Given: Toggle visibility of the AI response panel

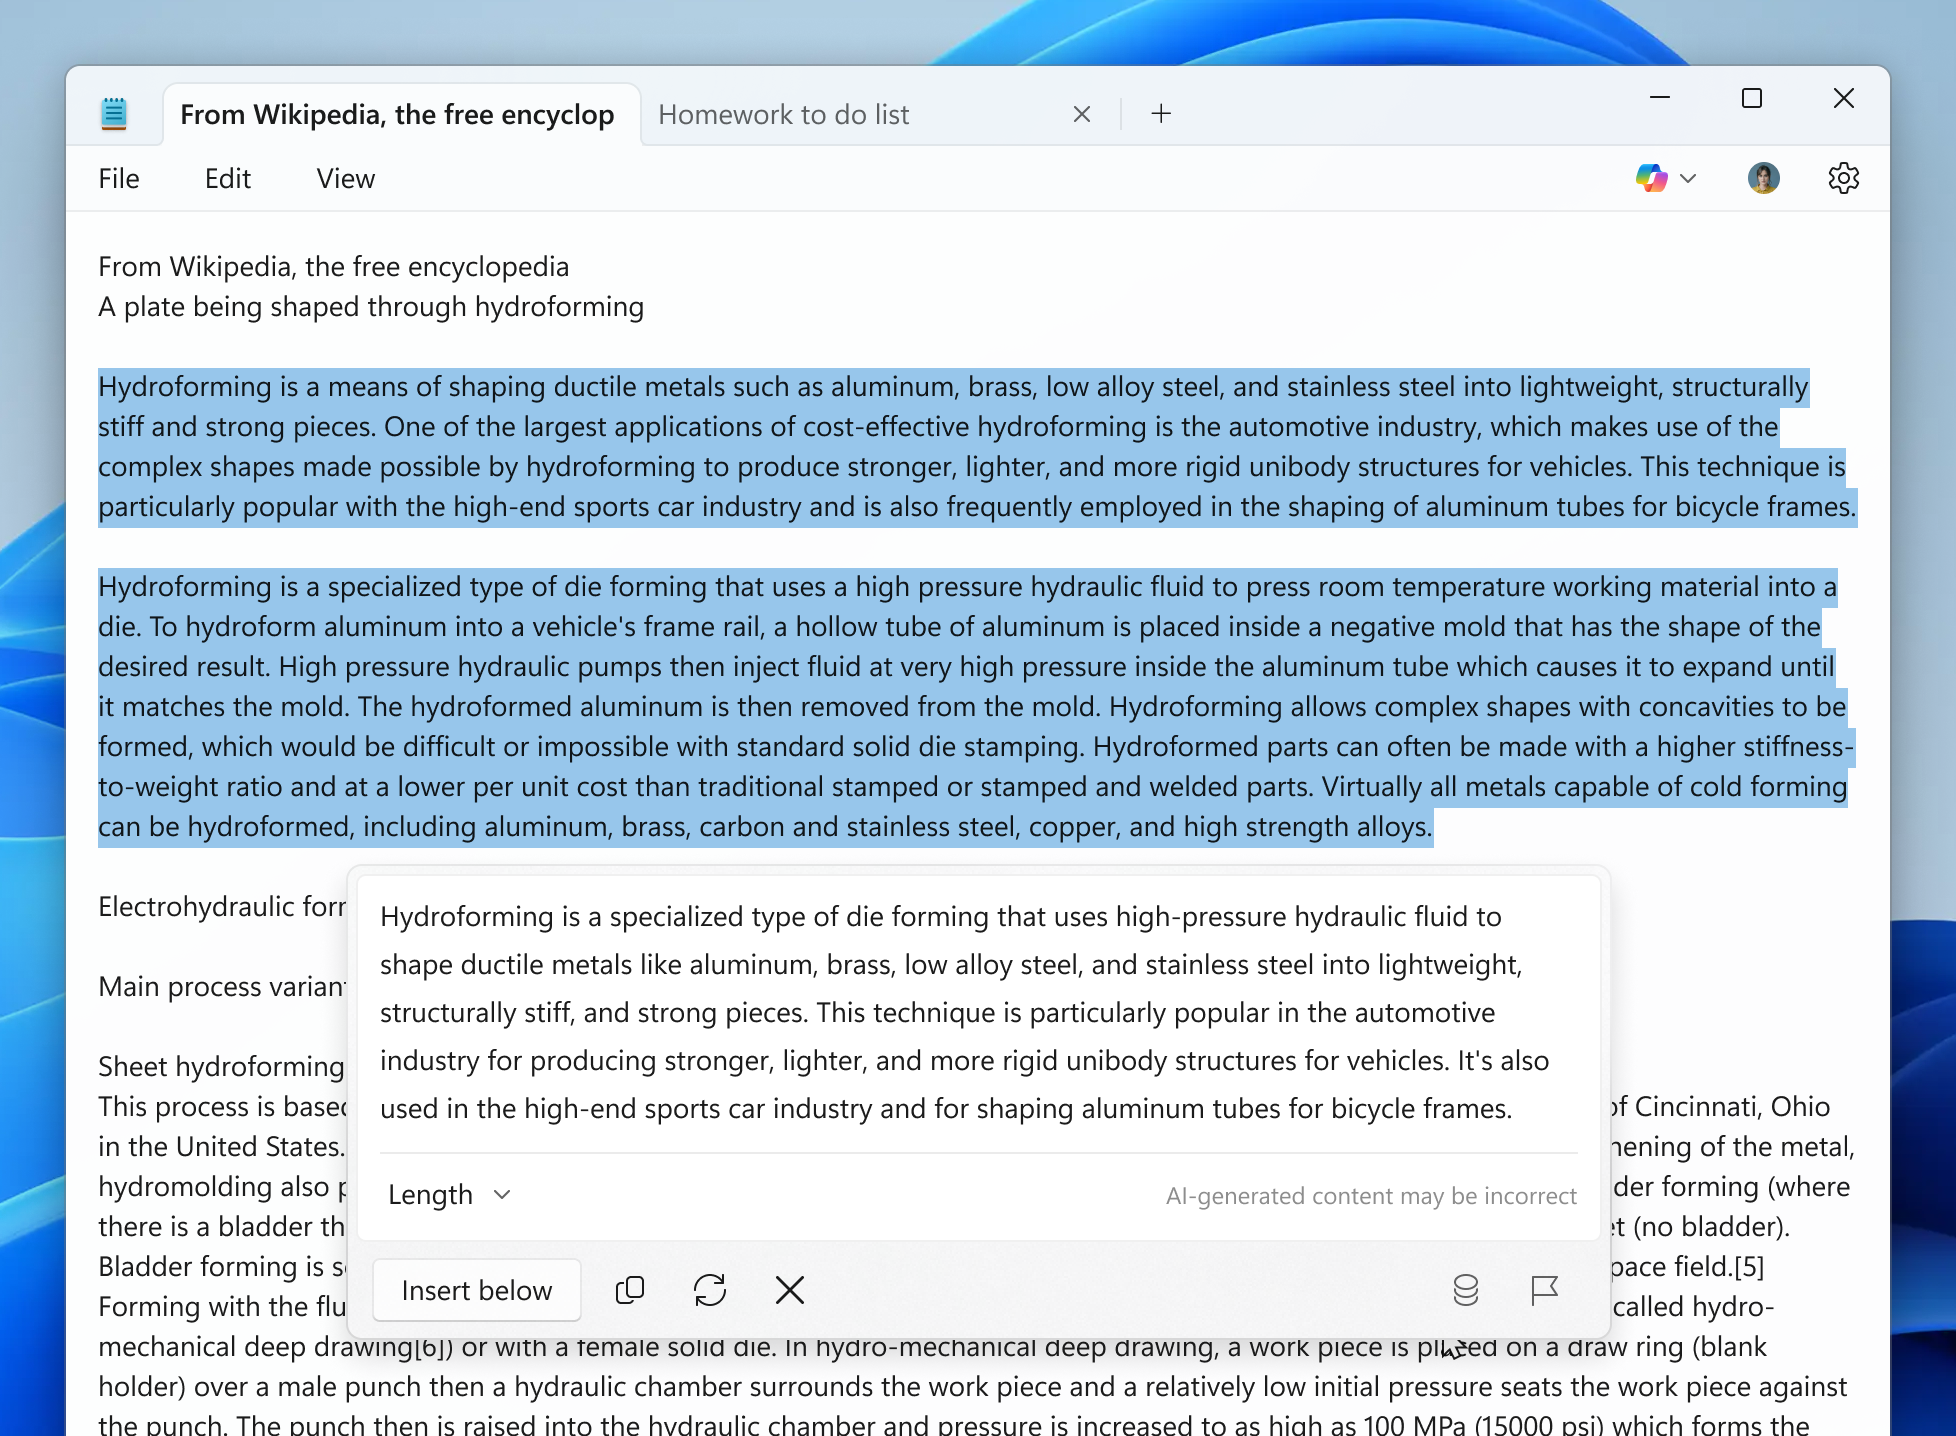Looking at the screenshot, I should pos(790,1289).
